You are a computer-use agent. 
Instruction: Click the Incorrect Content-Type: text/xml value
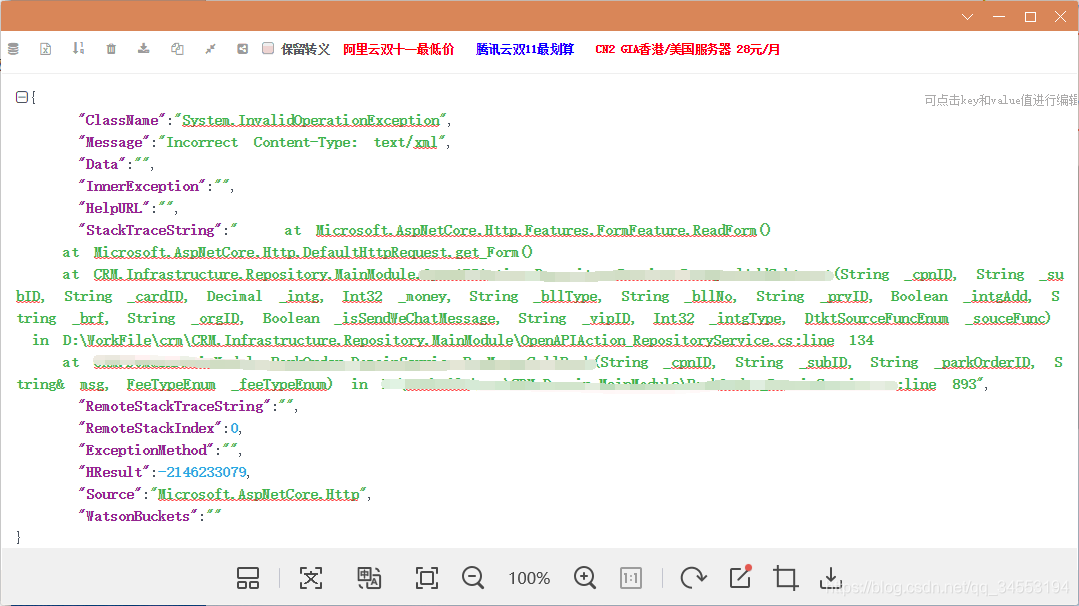[x=302, y=142]
